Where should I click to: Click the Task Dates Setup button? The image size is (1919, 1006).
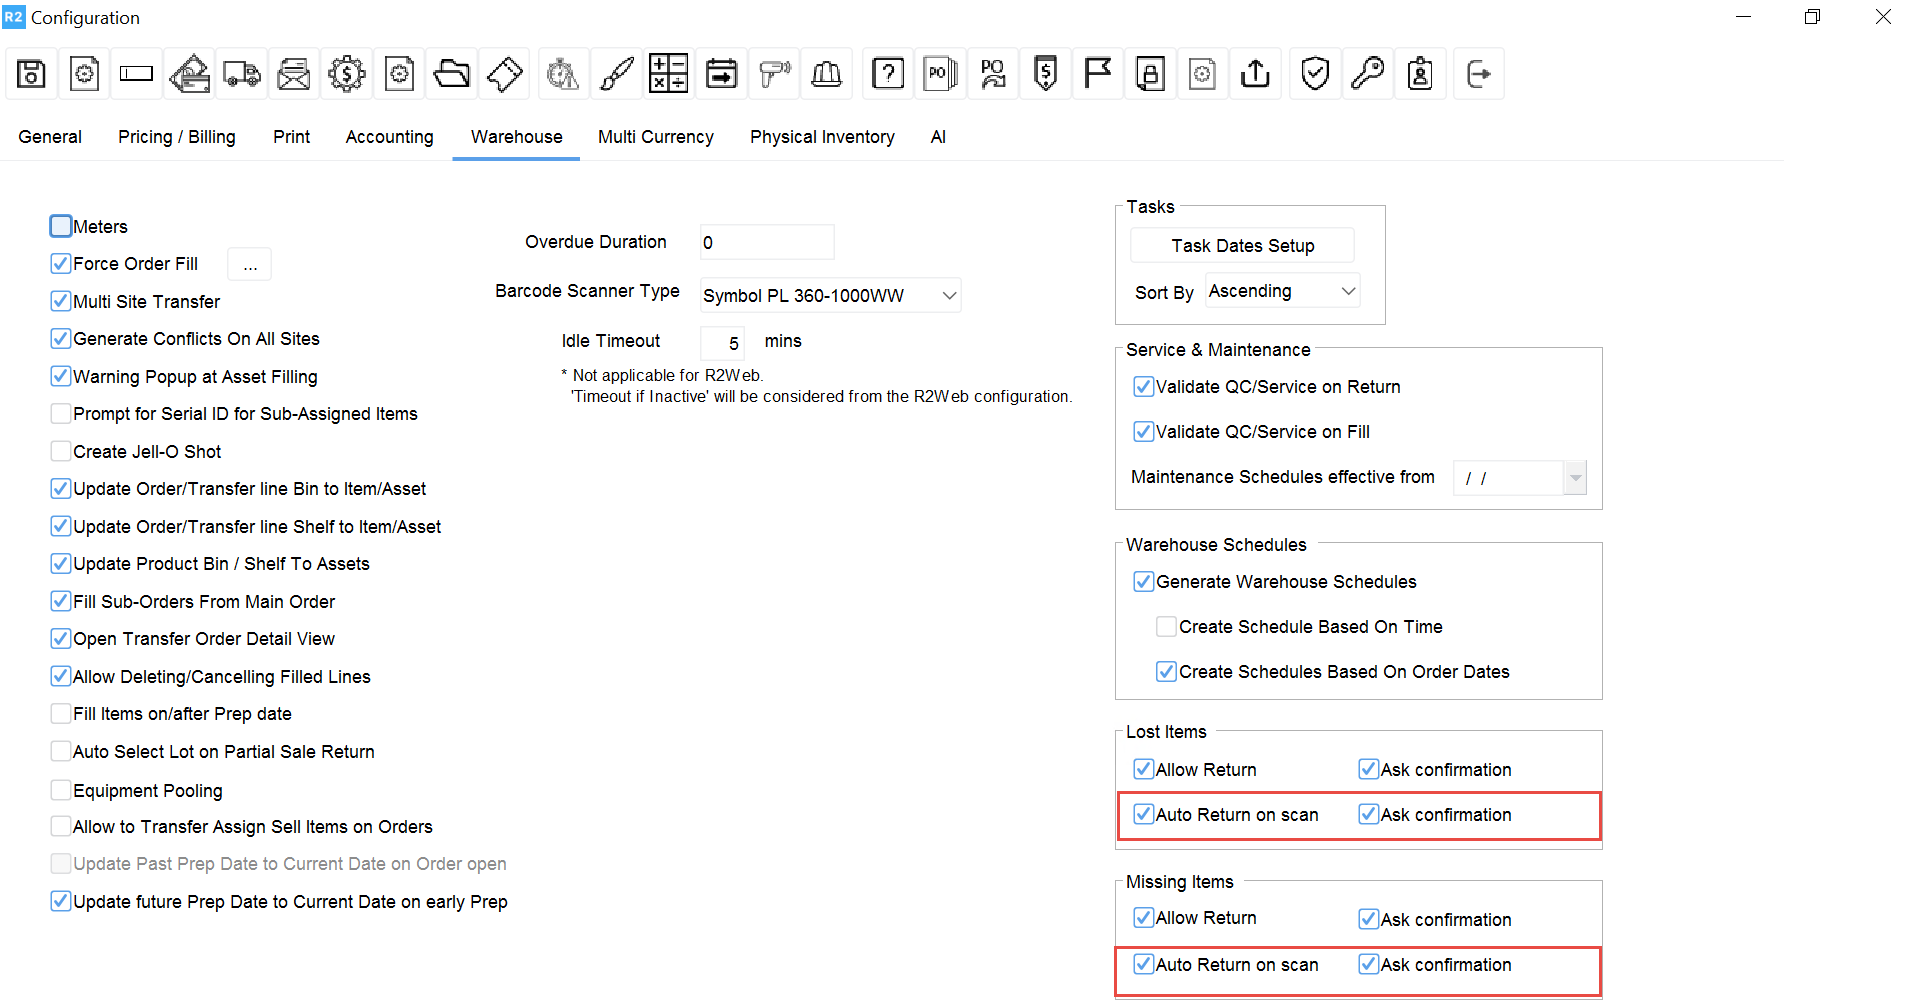[1242, 246]
